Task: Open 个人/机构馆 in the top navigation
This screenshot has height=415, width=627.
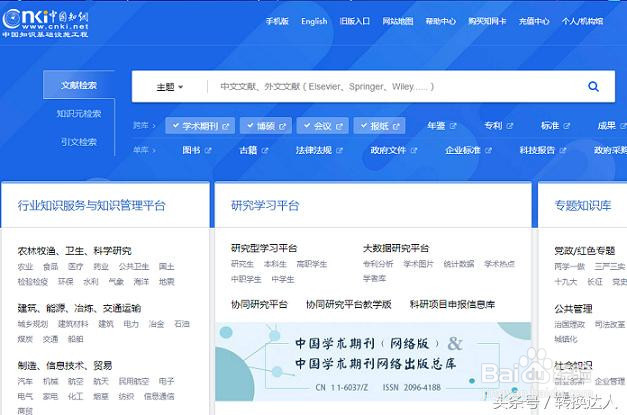Action: 582,21
